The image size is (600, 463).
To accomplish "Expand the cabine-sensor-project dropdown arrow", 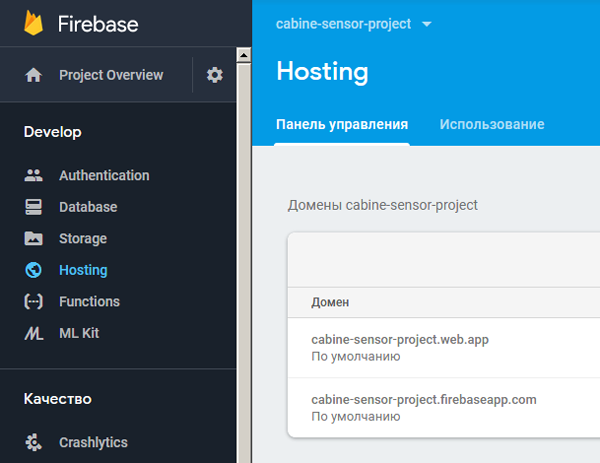I will (426, 24).
